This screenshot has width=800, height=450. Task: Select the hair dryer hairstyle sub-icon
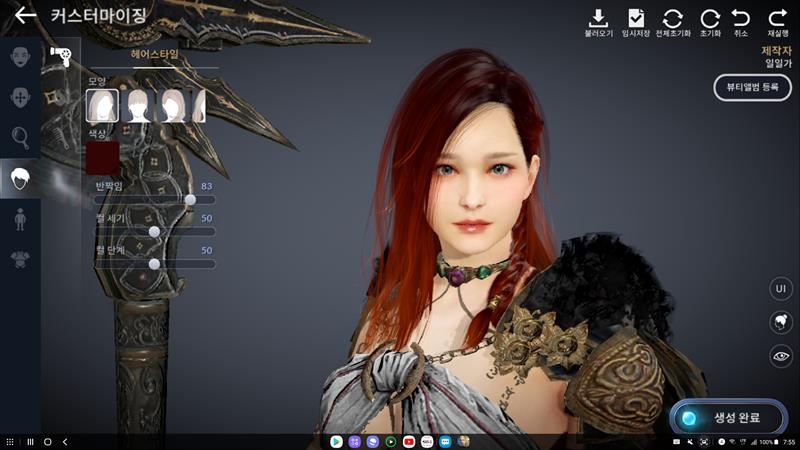click(61, 56)
